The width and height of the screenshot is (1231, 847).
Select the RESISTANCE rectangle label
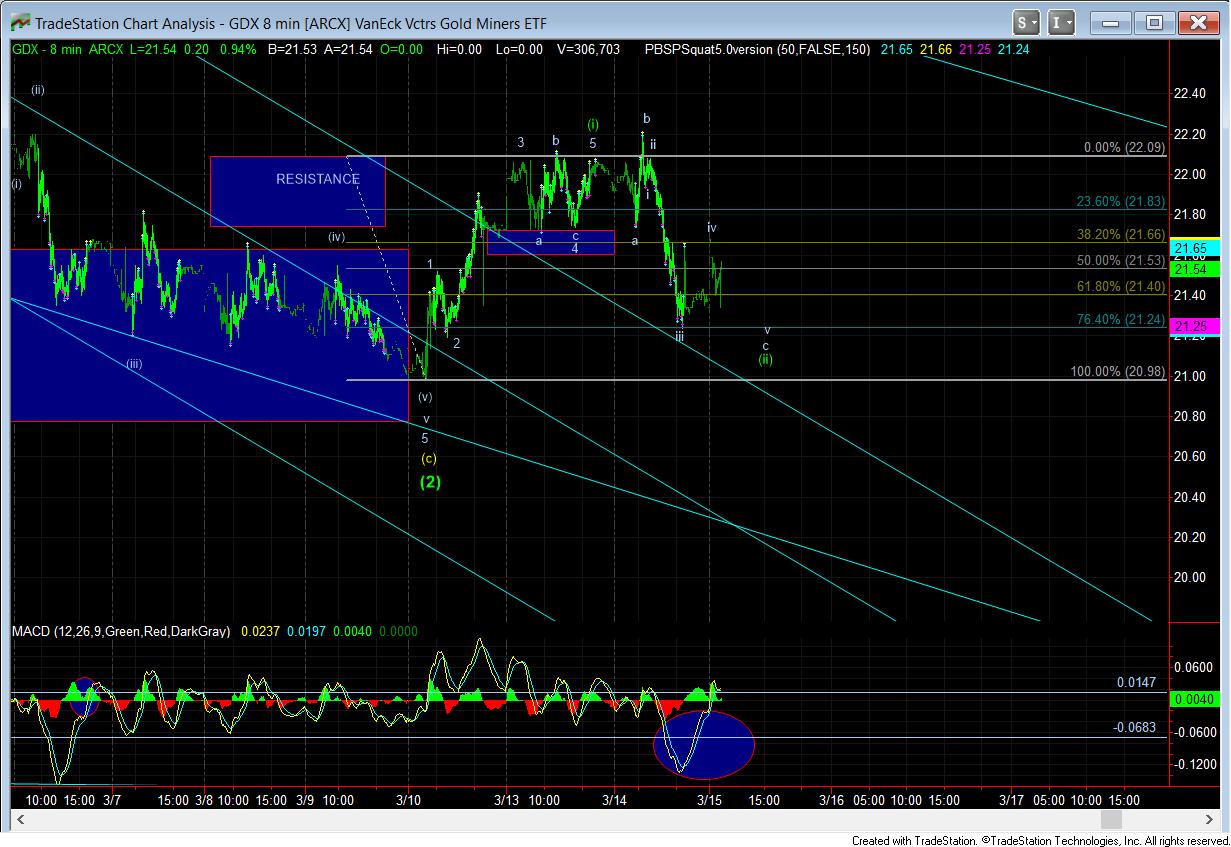(317, 180)
